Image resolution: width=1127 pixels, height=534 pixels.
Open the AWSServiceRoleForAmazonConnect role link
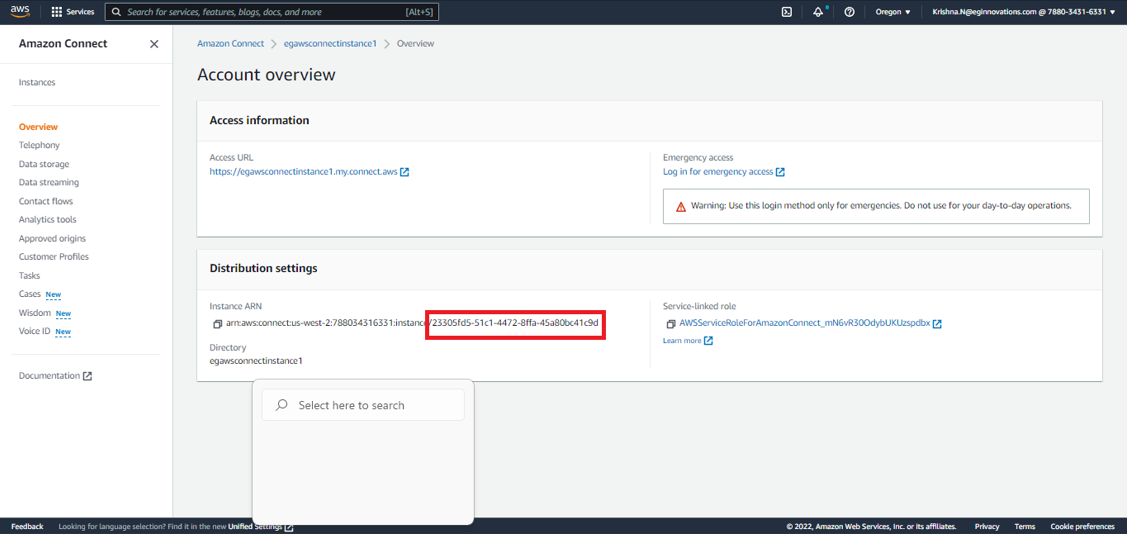point(804,324)
